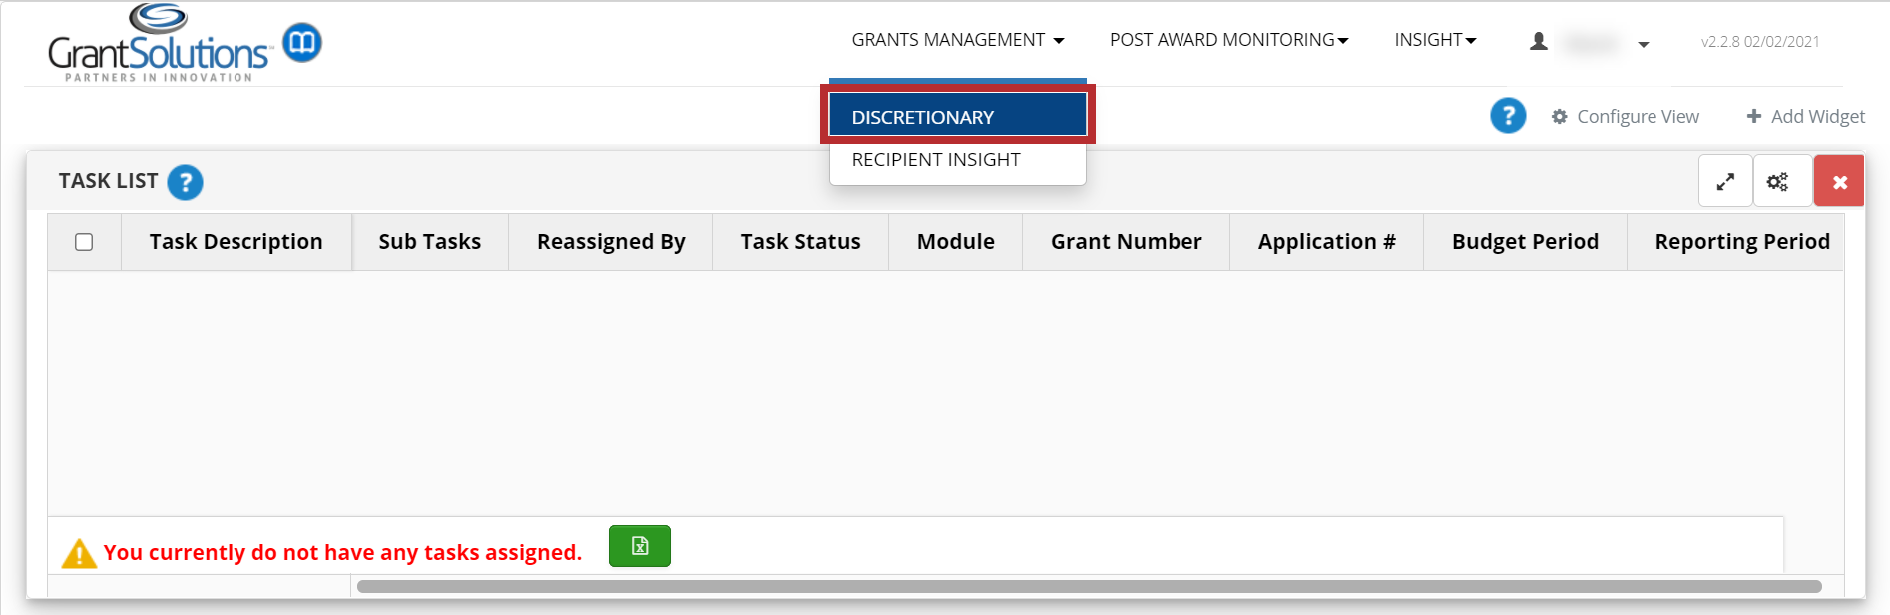
Task: Export task list to Excel
Action: point(639,546)
